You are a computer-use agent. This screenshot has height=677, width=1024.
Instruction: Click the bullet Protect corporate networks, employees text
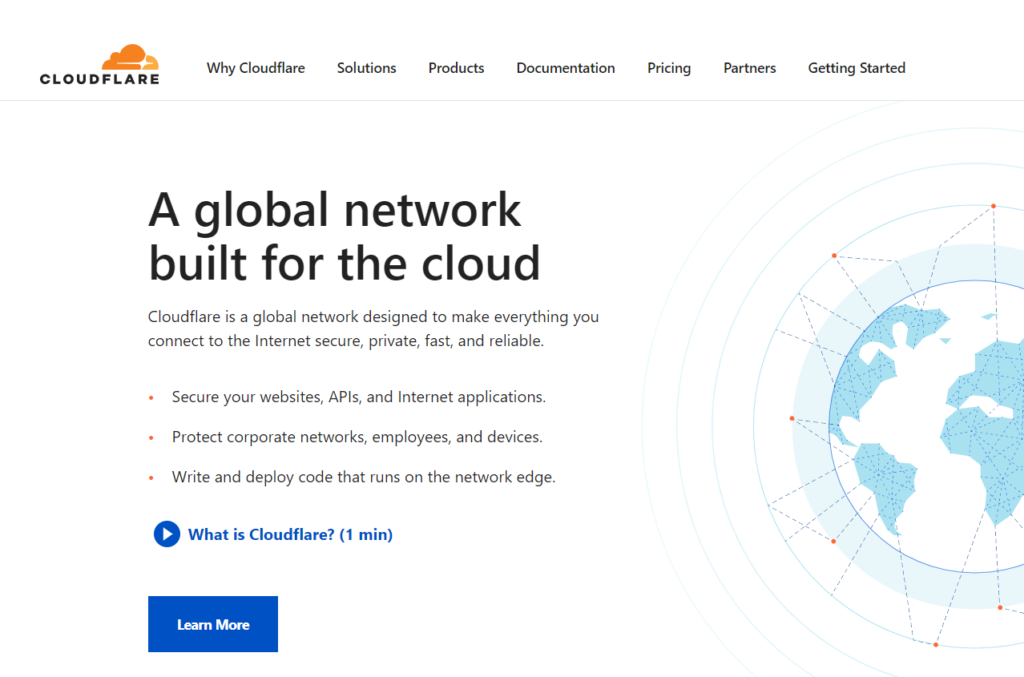[x=357, y=437]
